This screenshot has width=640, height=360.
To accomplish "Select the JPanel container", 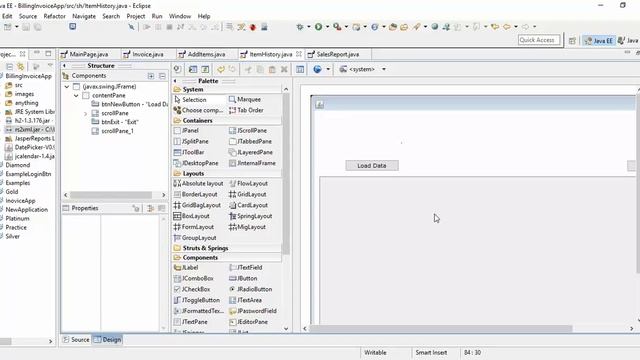I will point(186,131).
